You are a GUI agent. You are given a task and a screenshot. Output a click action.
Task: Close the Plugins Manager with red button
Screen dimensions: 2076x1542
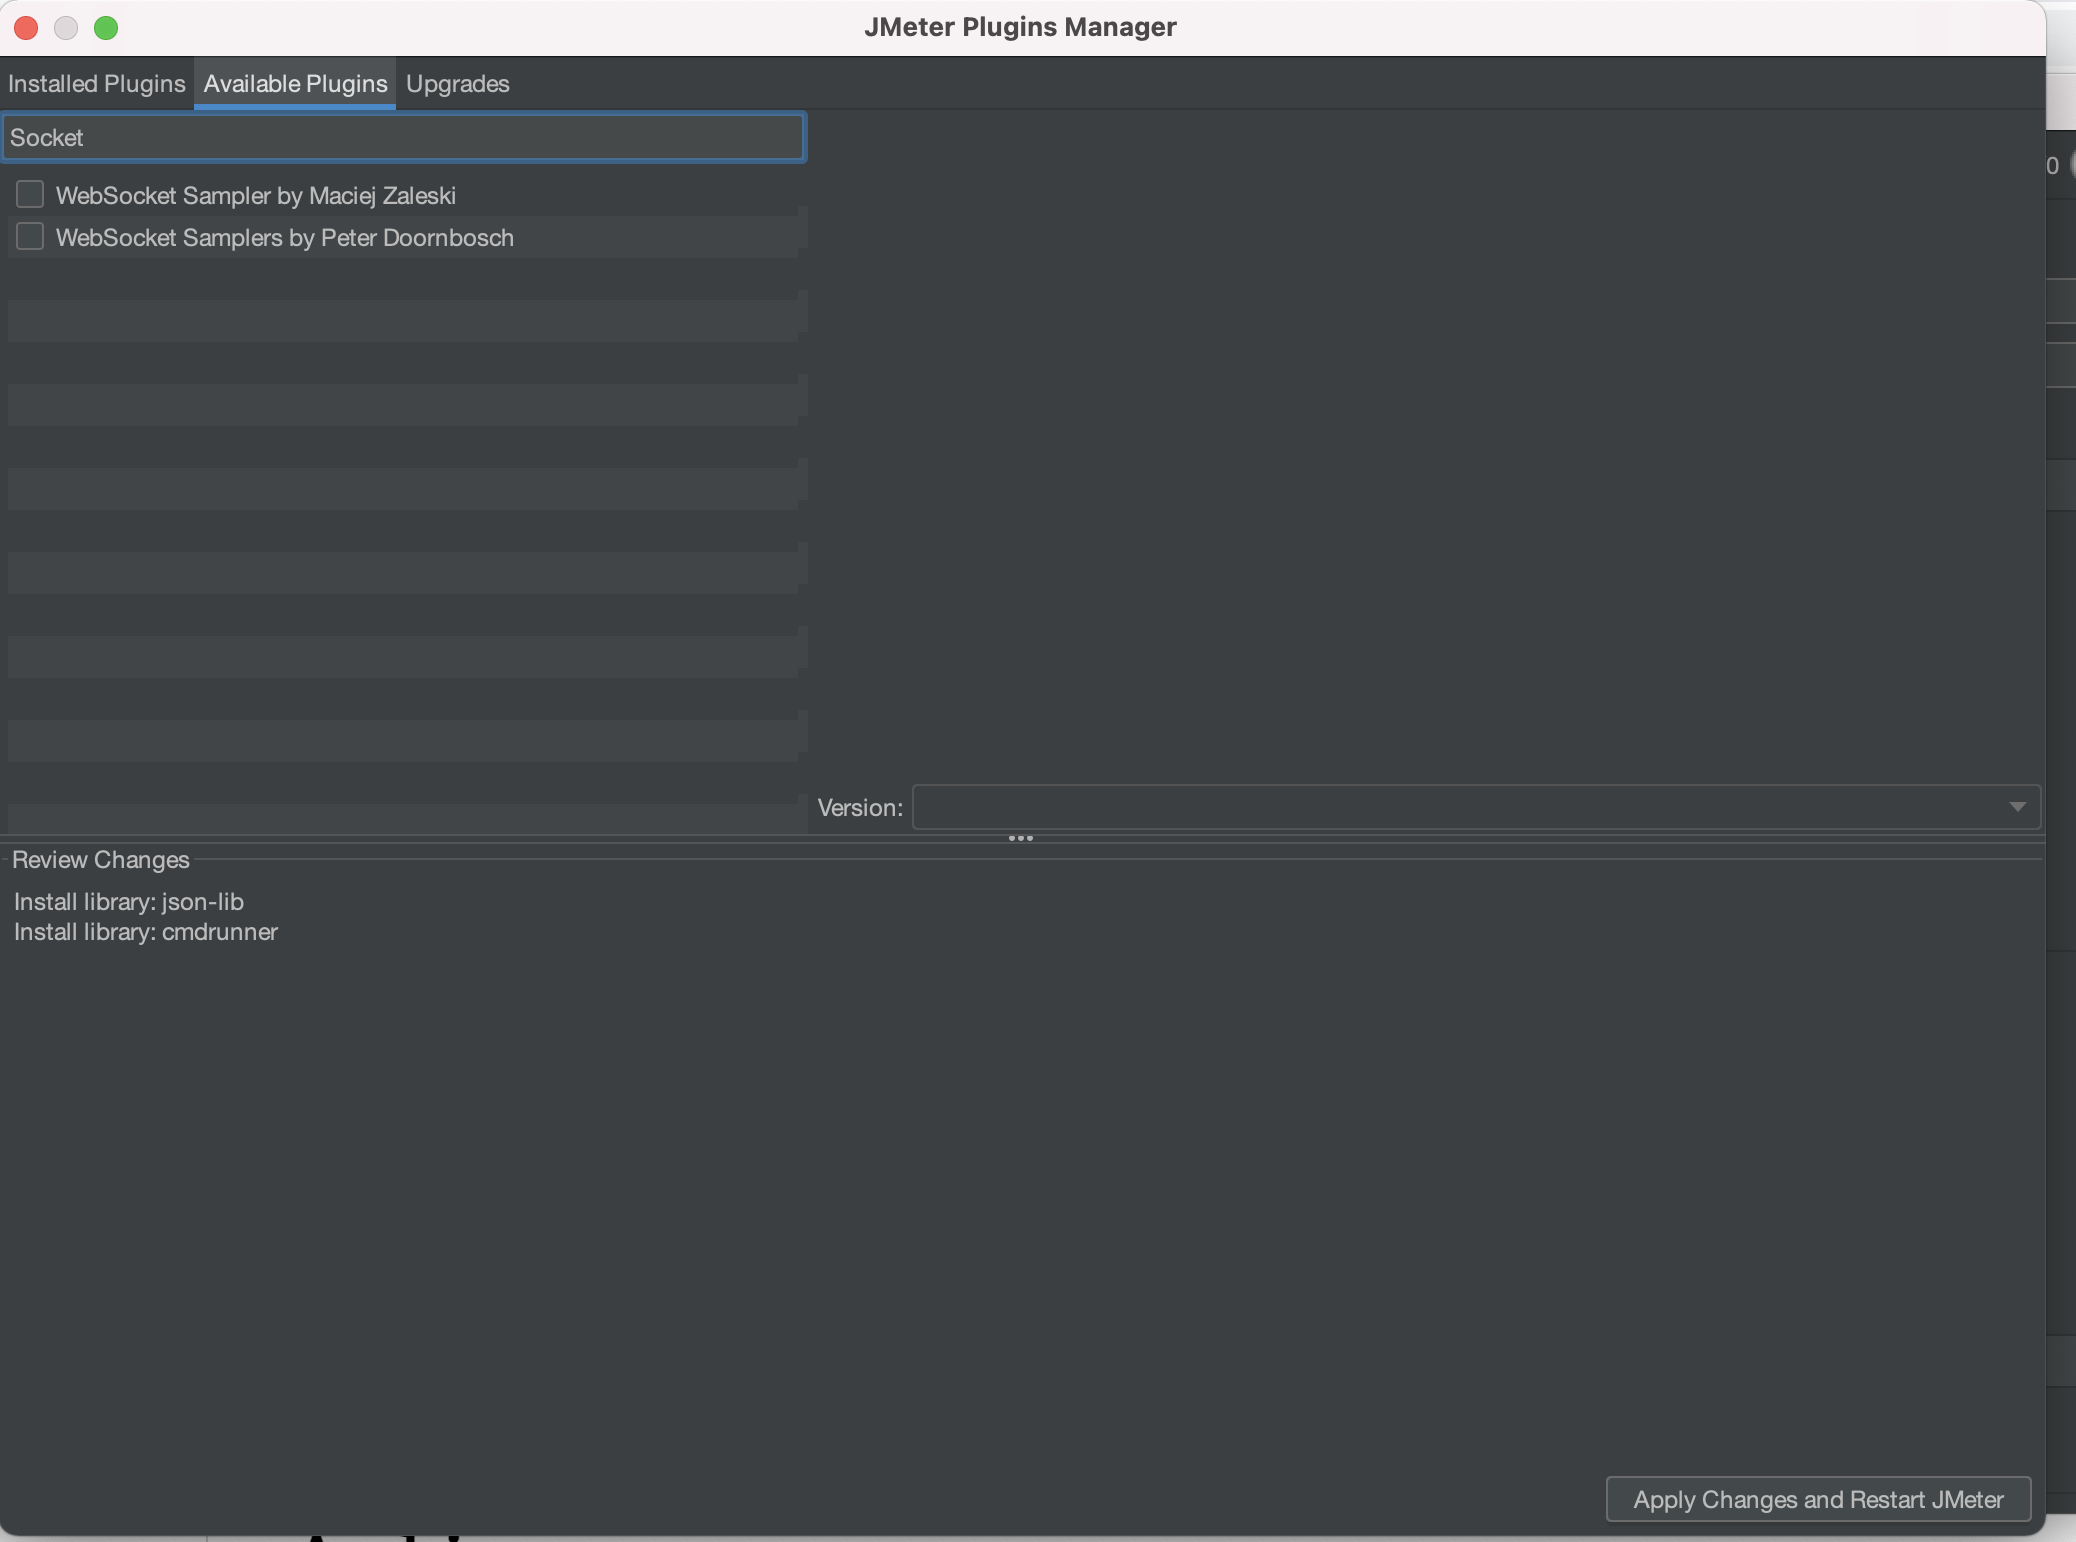pos(26,28)
